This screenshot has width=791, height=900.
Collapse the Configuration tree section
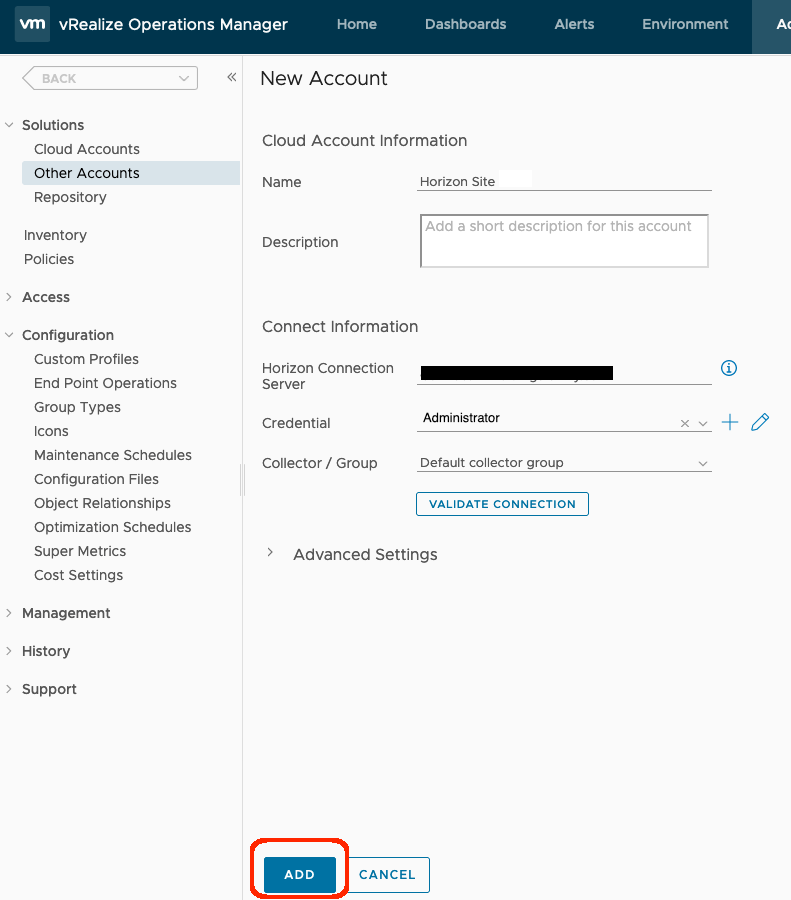9,335
